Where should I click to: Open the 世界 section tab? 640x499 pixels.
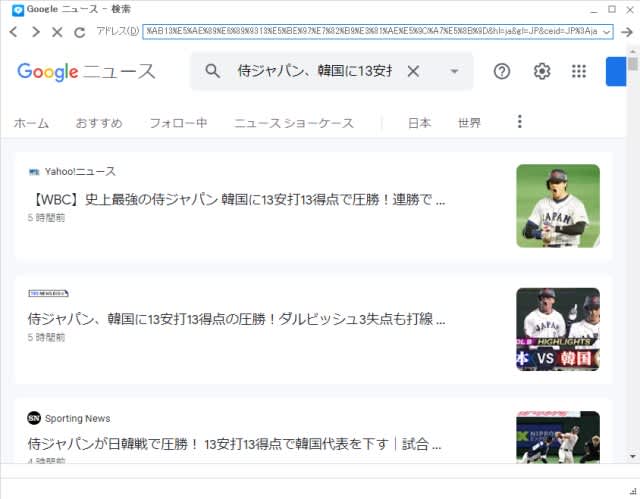tap(469, 123)
